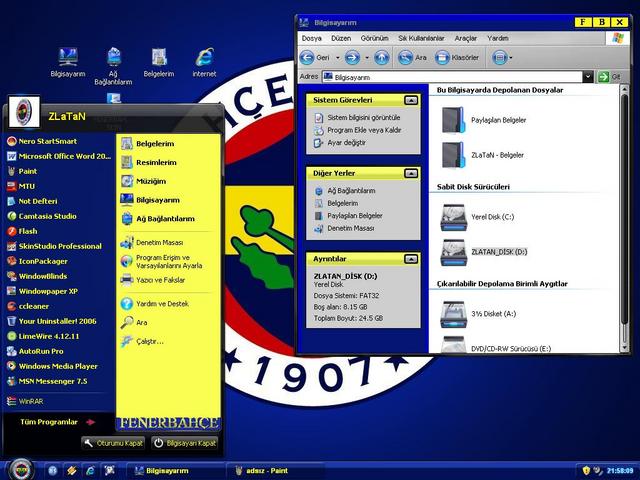Click the Geri back arrow icon
This screenshot has height=480, width=640.
pos(309,57)
